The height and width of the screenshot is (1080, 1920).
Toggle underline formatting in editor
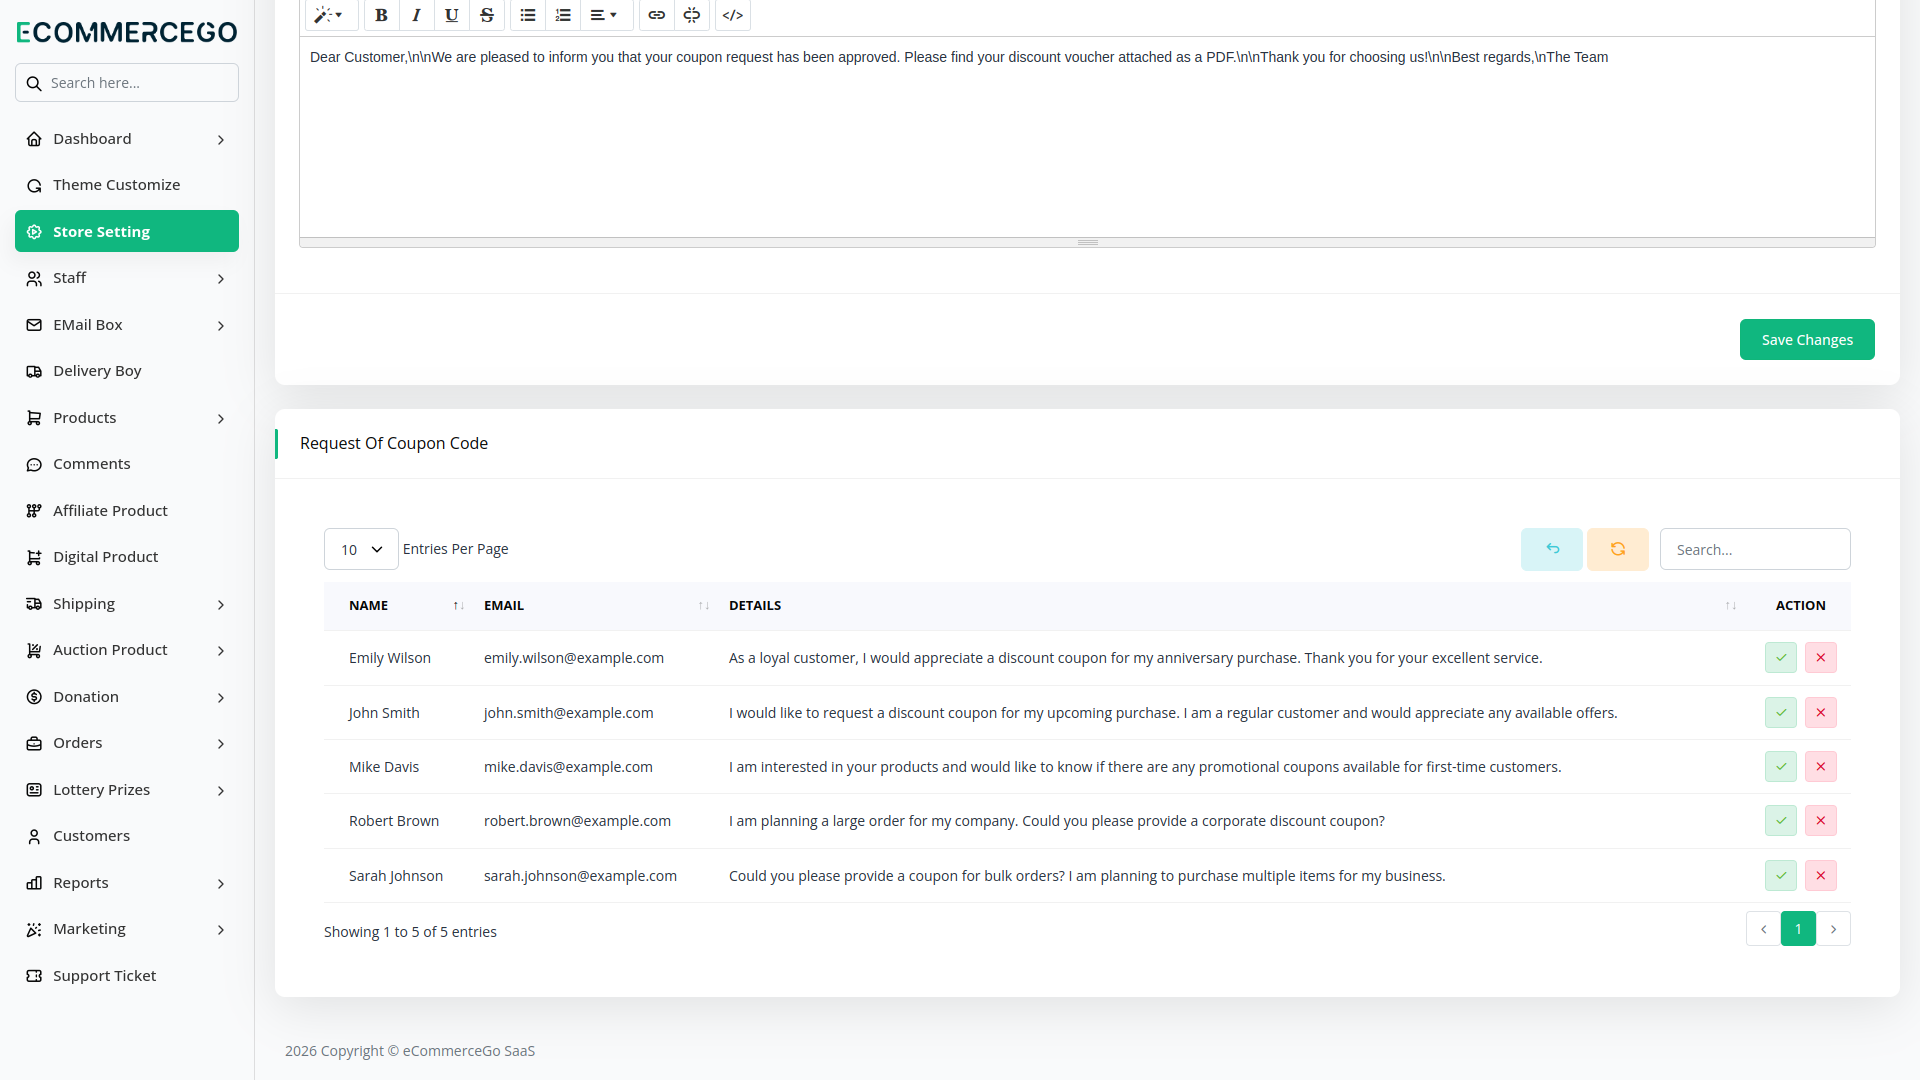(451, 15)
